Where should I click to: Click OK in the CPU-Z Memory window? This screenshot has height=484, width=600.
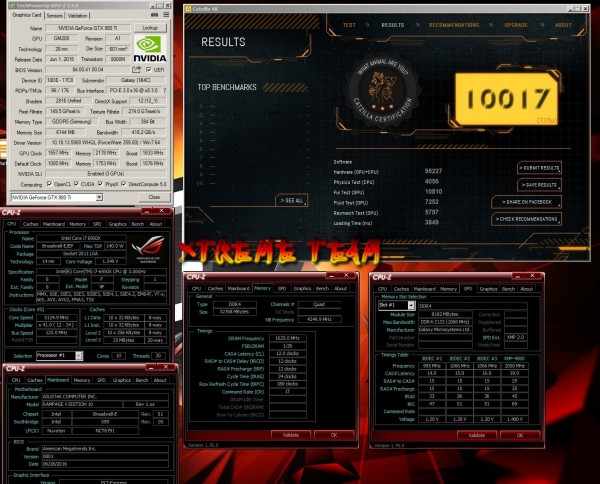pos(334,435)
